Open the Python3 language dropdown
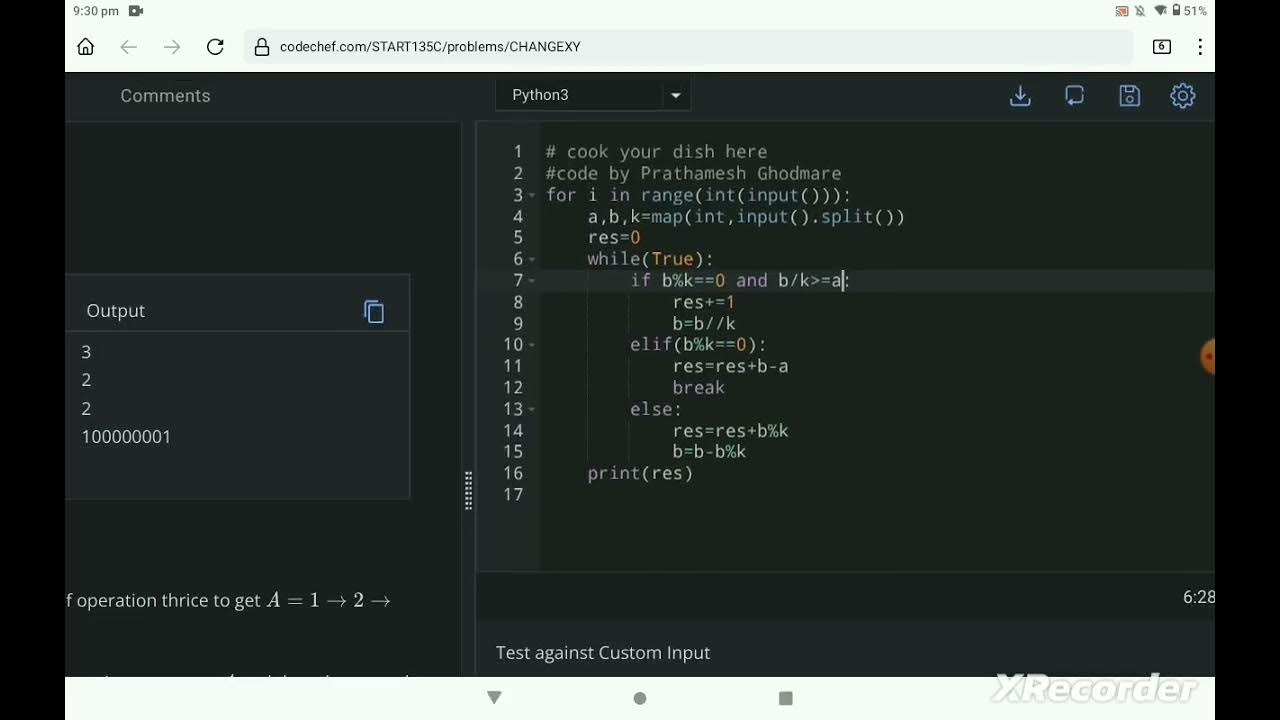 (x=593, y=95)
